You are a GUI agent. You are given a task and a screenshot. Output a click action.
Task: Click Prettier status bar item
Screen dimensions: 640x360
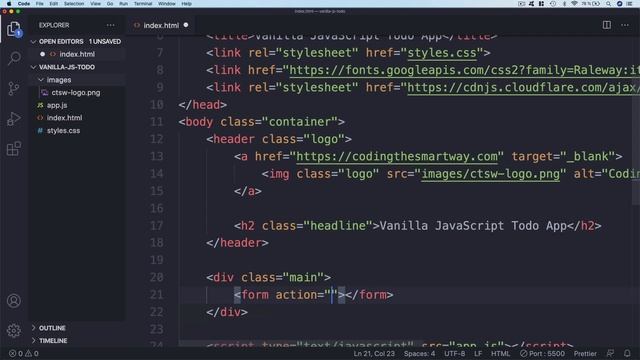click(x=585, y=353)
